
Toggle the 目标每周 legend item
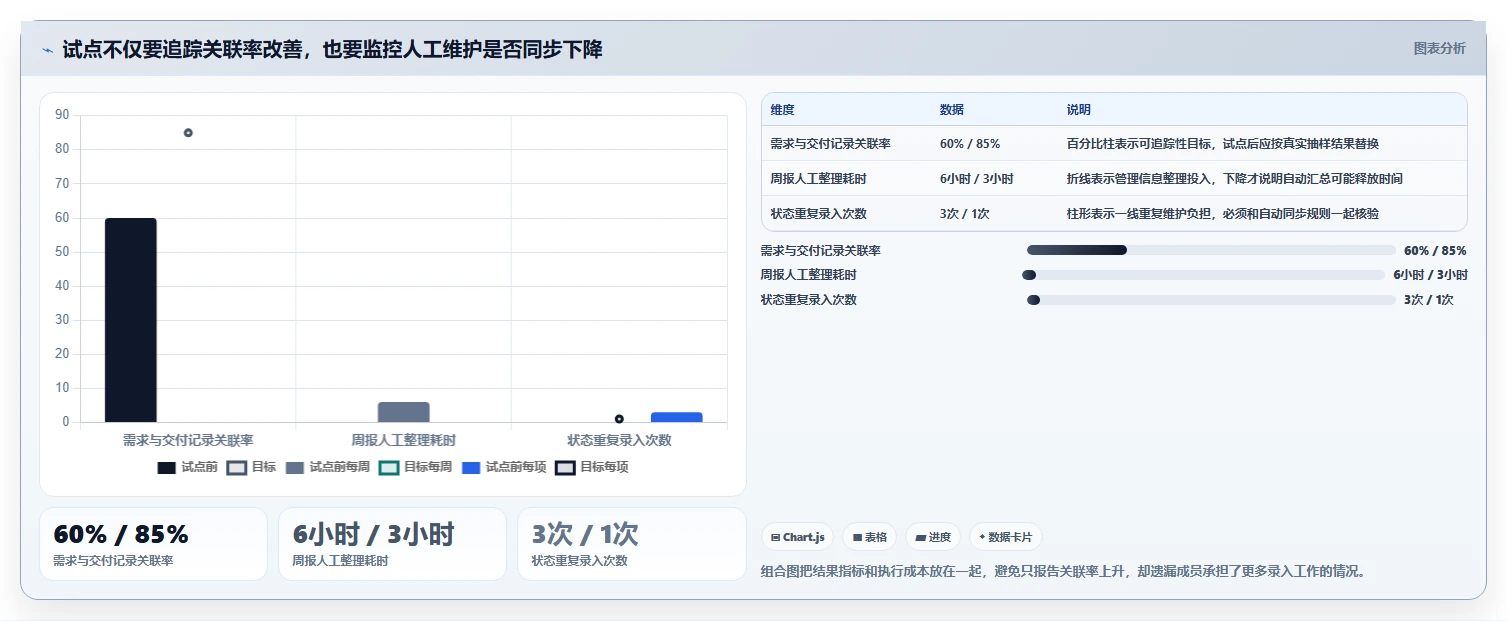click(x=415, y=467)
